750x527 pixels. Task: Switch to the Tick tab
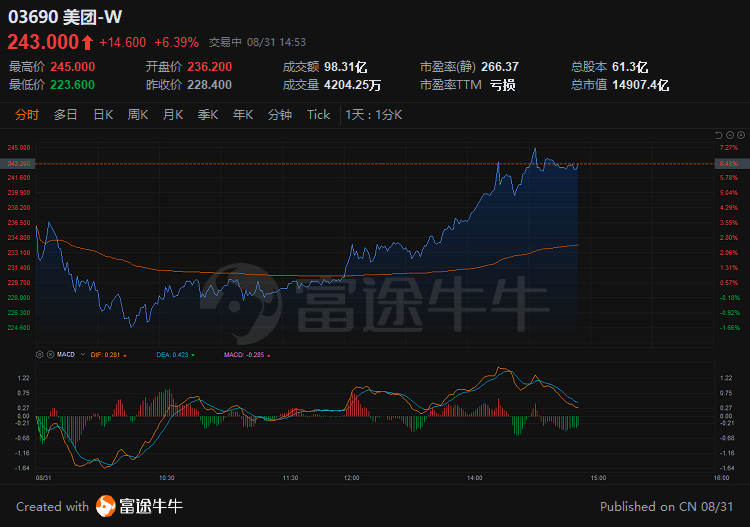(319, 115)
